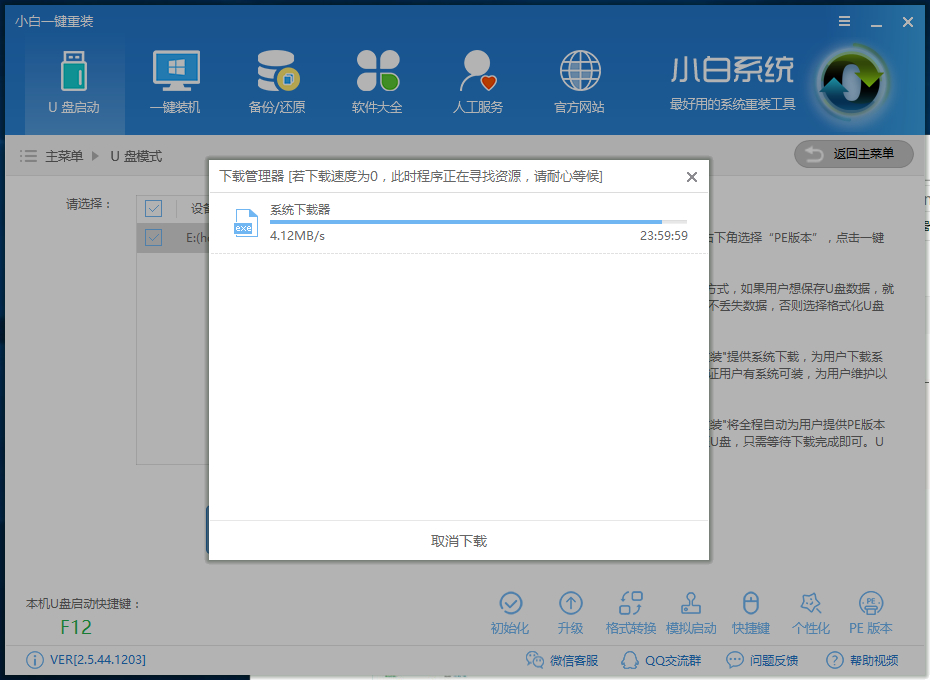This screenshot has height=680, width=930.
Task: Open the 快捷键 hotkey list
Action: 751,610
